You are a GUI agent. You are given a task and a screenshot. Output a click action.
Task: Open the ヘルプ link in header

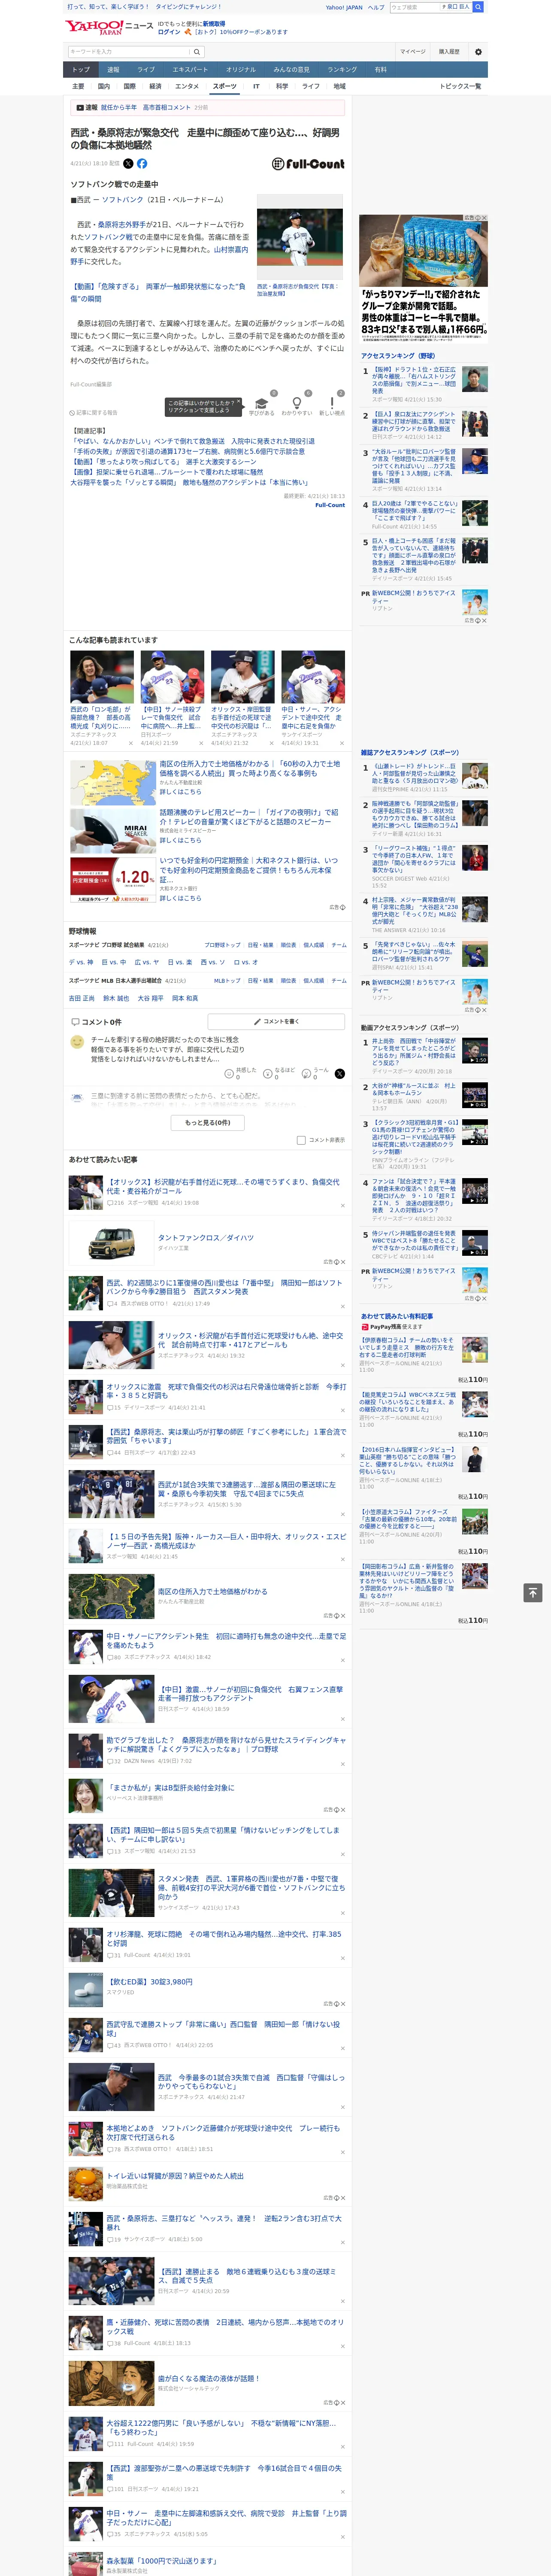[x=376, y=7]
